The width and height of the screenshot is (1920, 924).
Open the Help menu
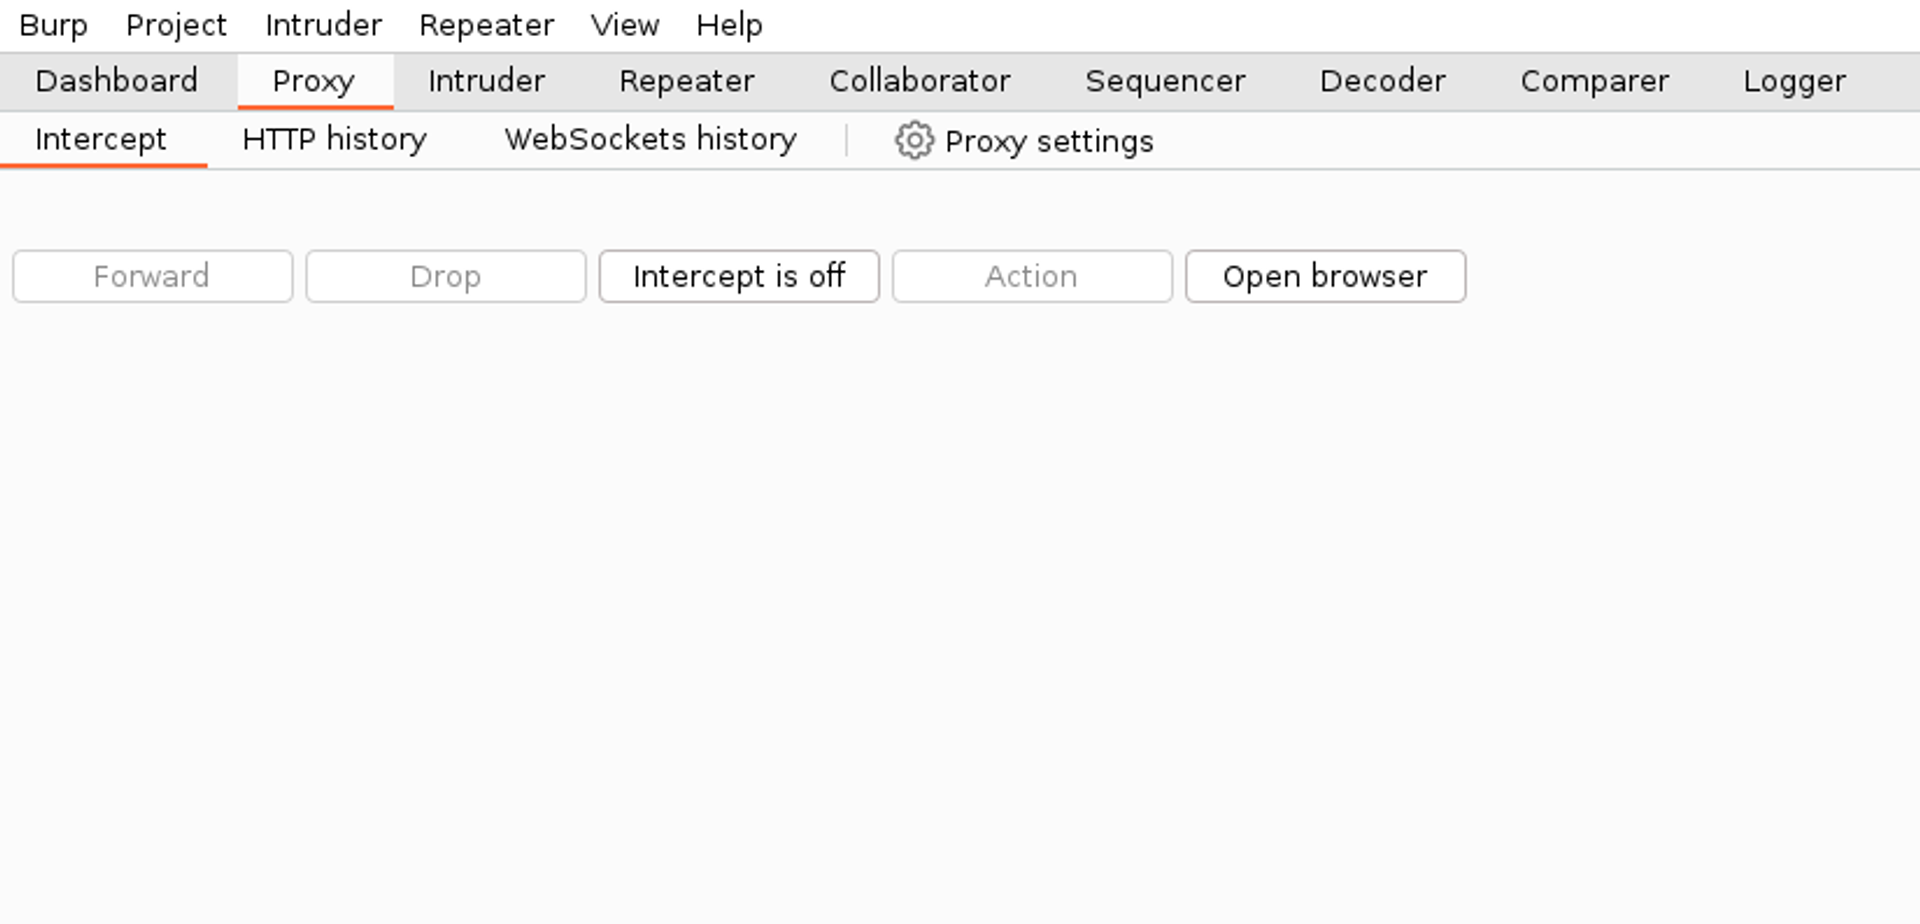(x=729, y=25)
